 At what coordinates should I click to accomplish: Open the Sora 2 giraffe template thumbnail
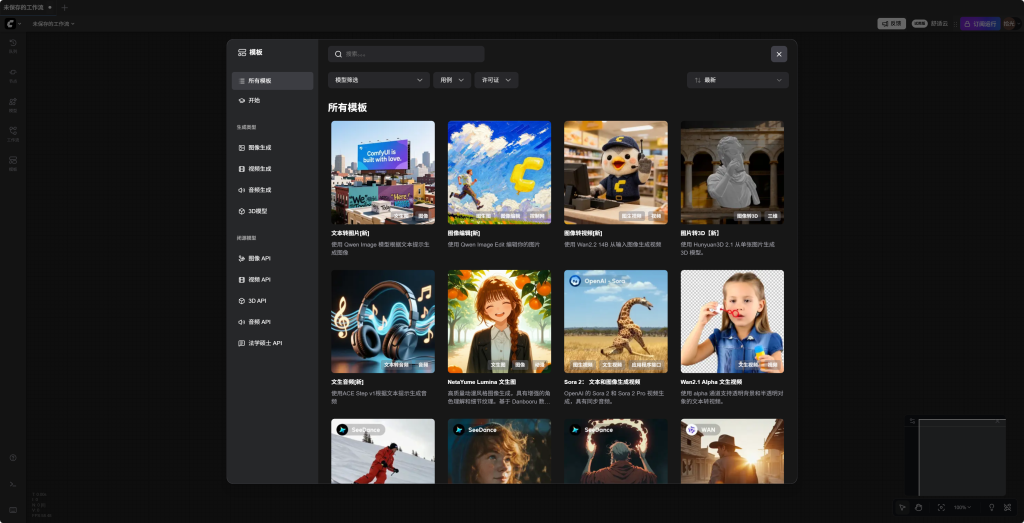pos(615,321)
